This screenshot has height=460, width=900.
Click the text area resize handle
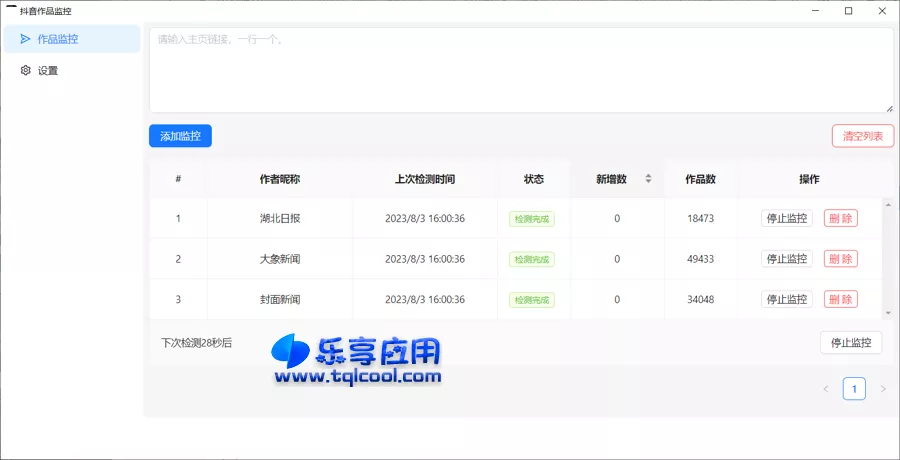point(889,108)
